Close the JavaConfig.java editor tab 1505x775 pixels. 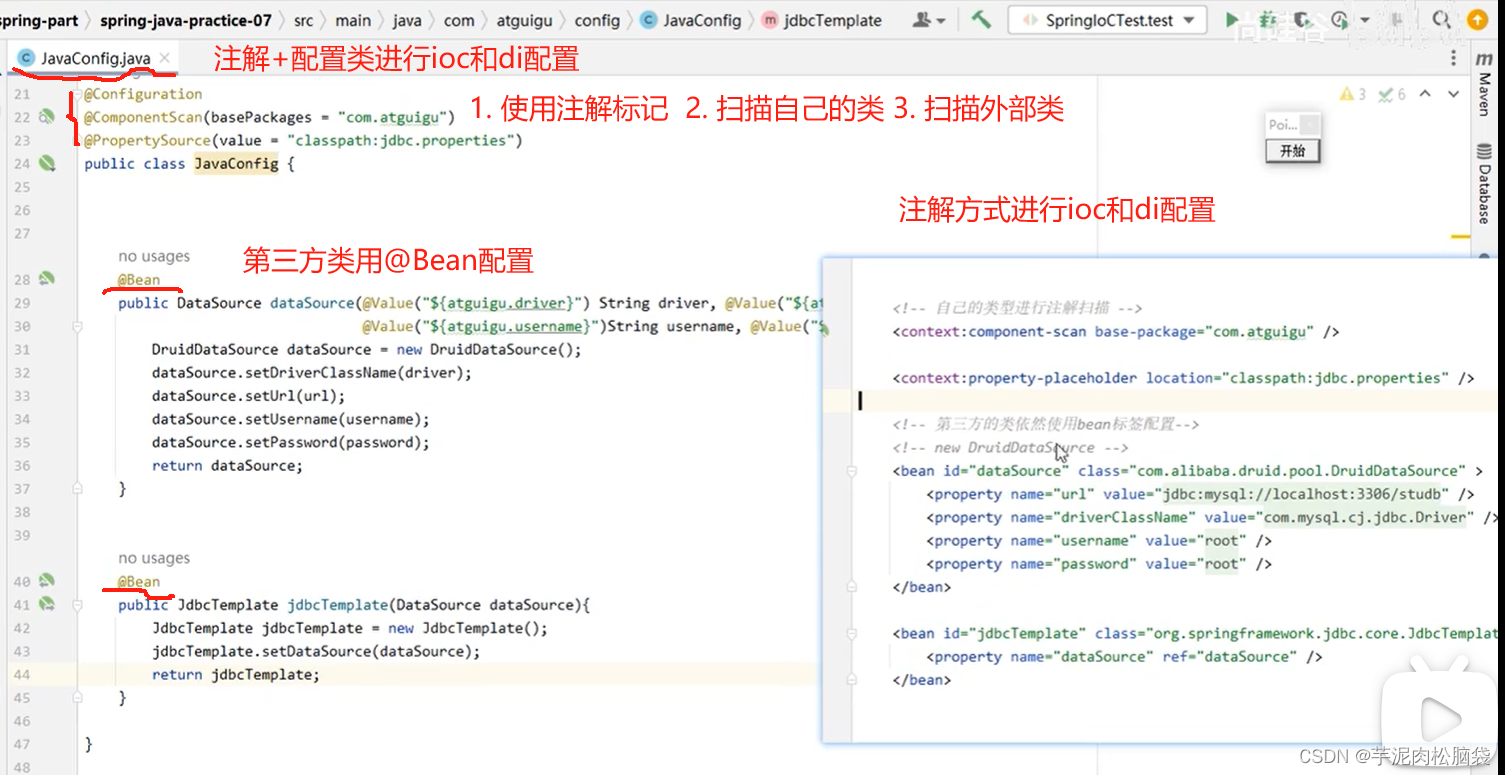click(x=165, y=58)
